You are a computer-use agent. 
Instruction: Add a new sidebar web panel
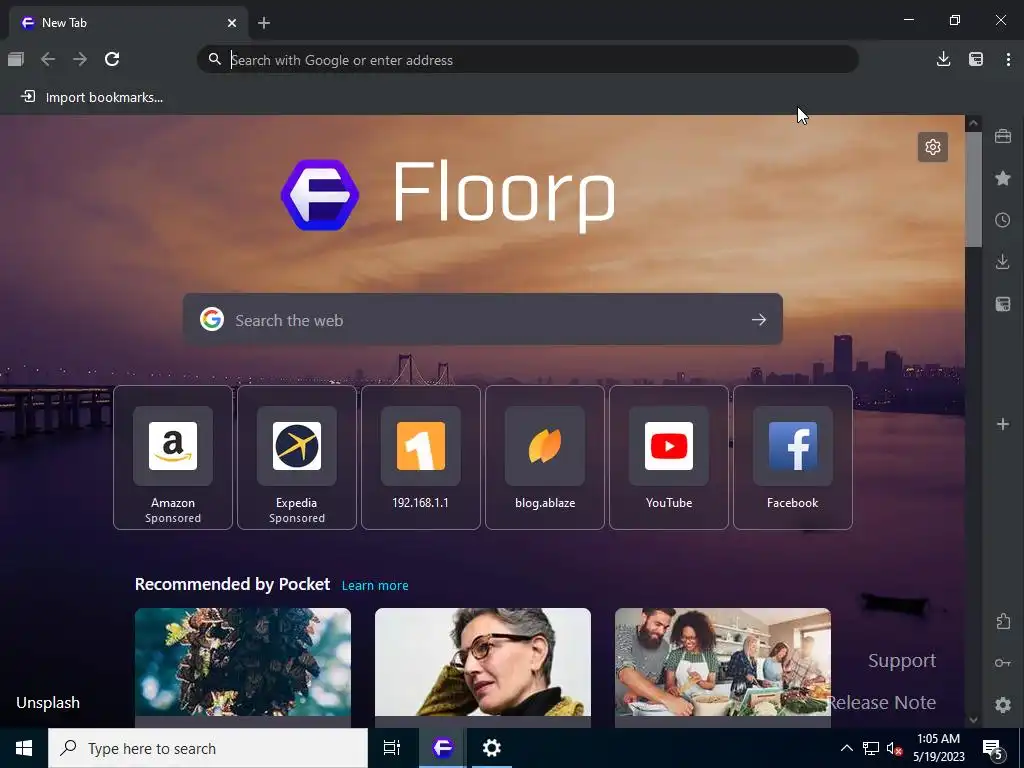point(1002,424)
